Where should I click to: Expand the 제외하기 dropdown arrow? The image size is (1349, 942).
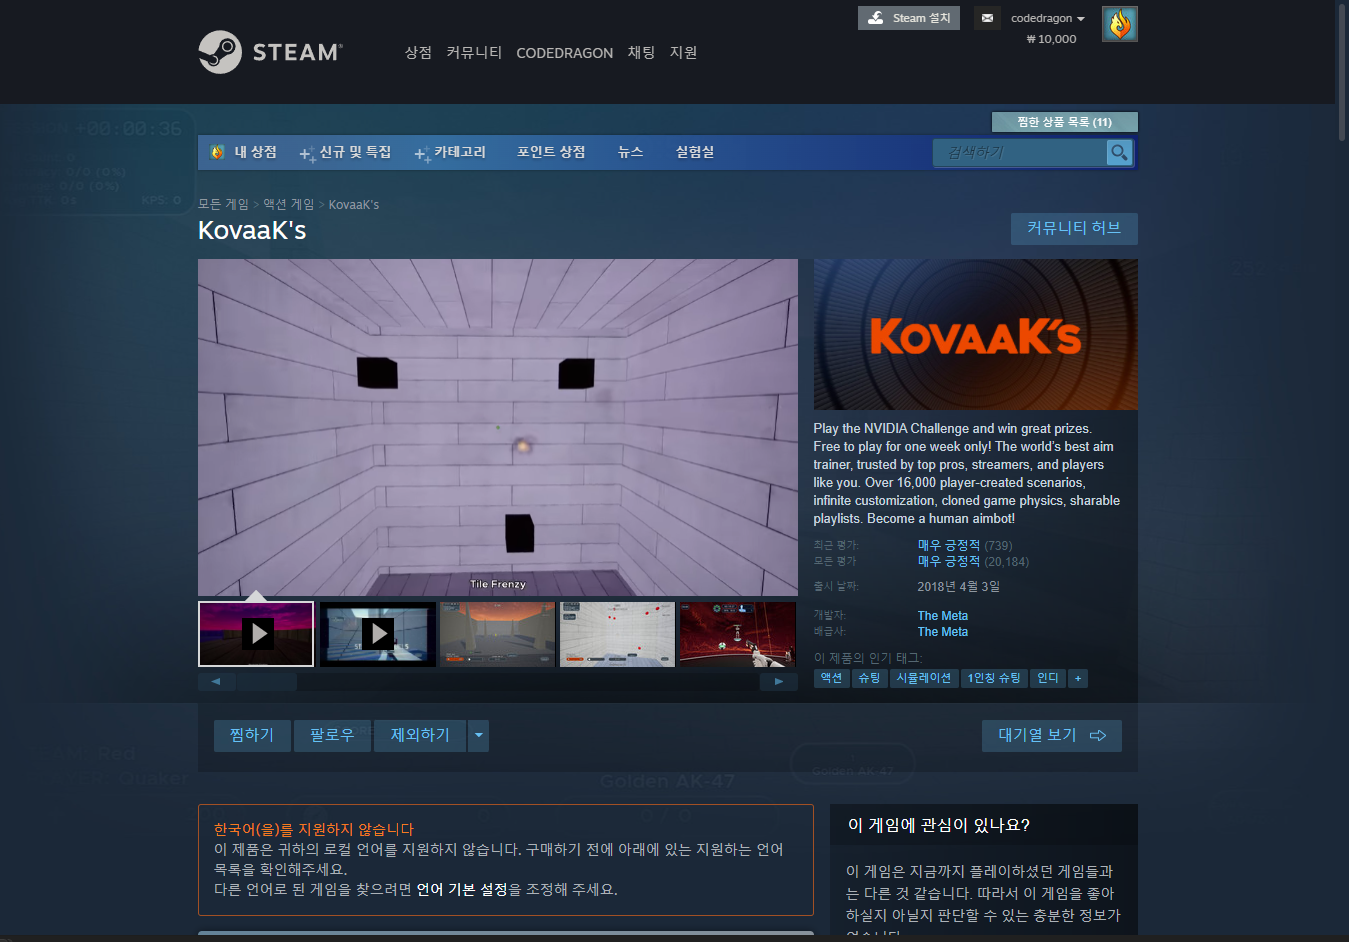pyautogui.click(x=479, y=735)
